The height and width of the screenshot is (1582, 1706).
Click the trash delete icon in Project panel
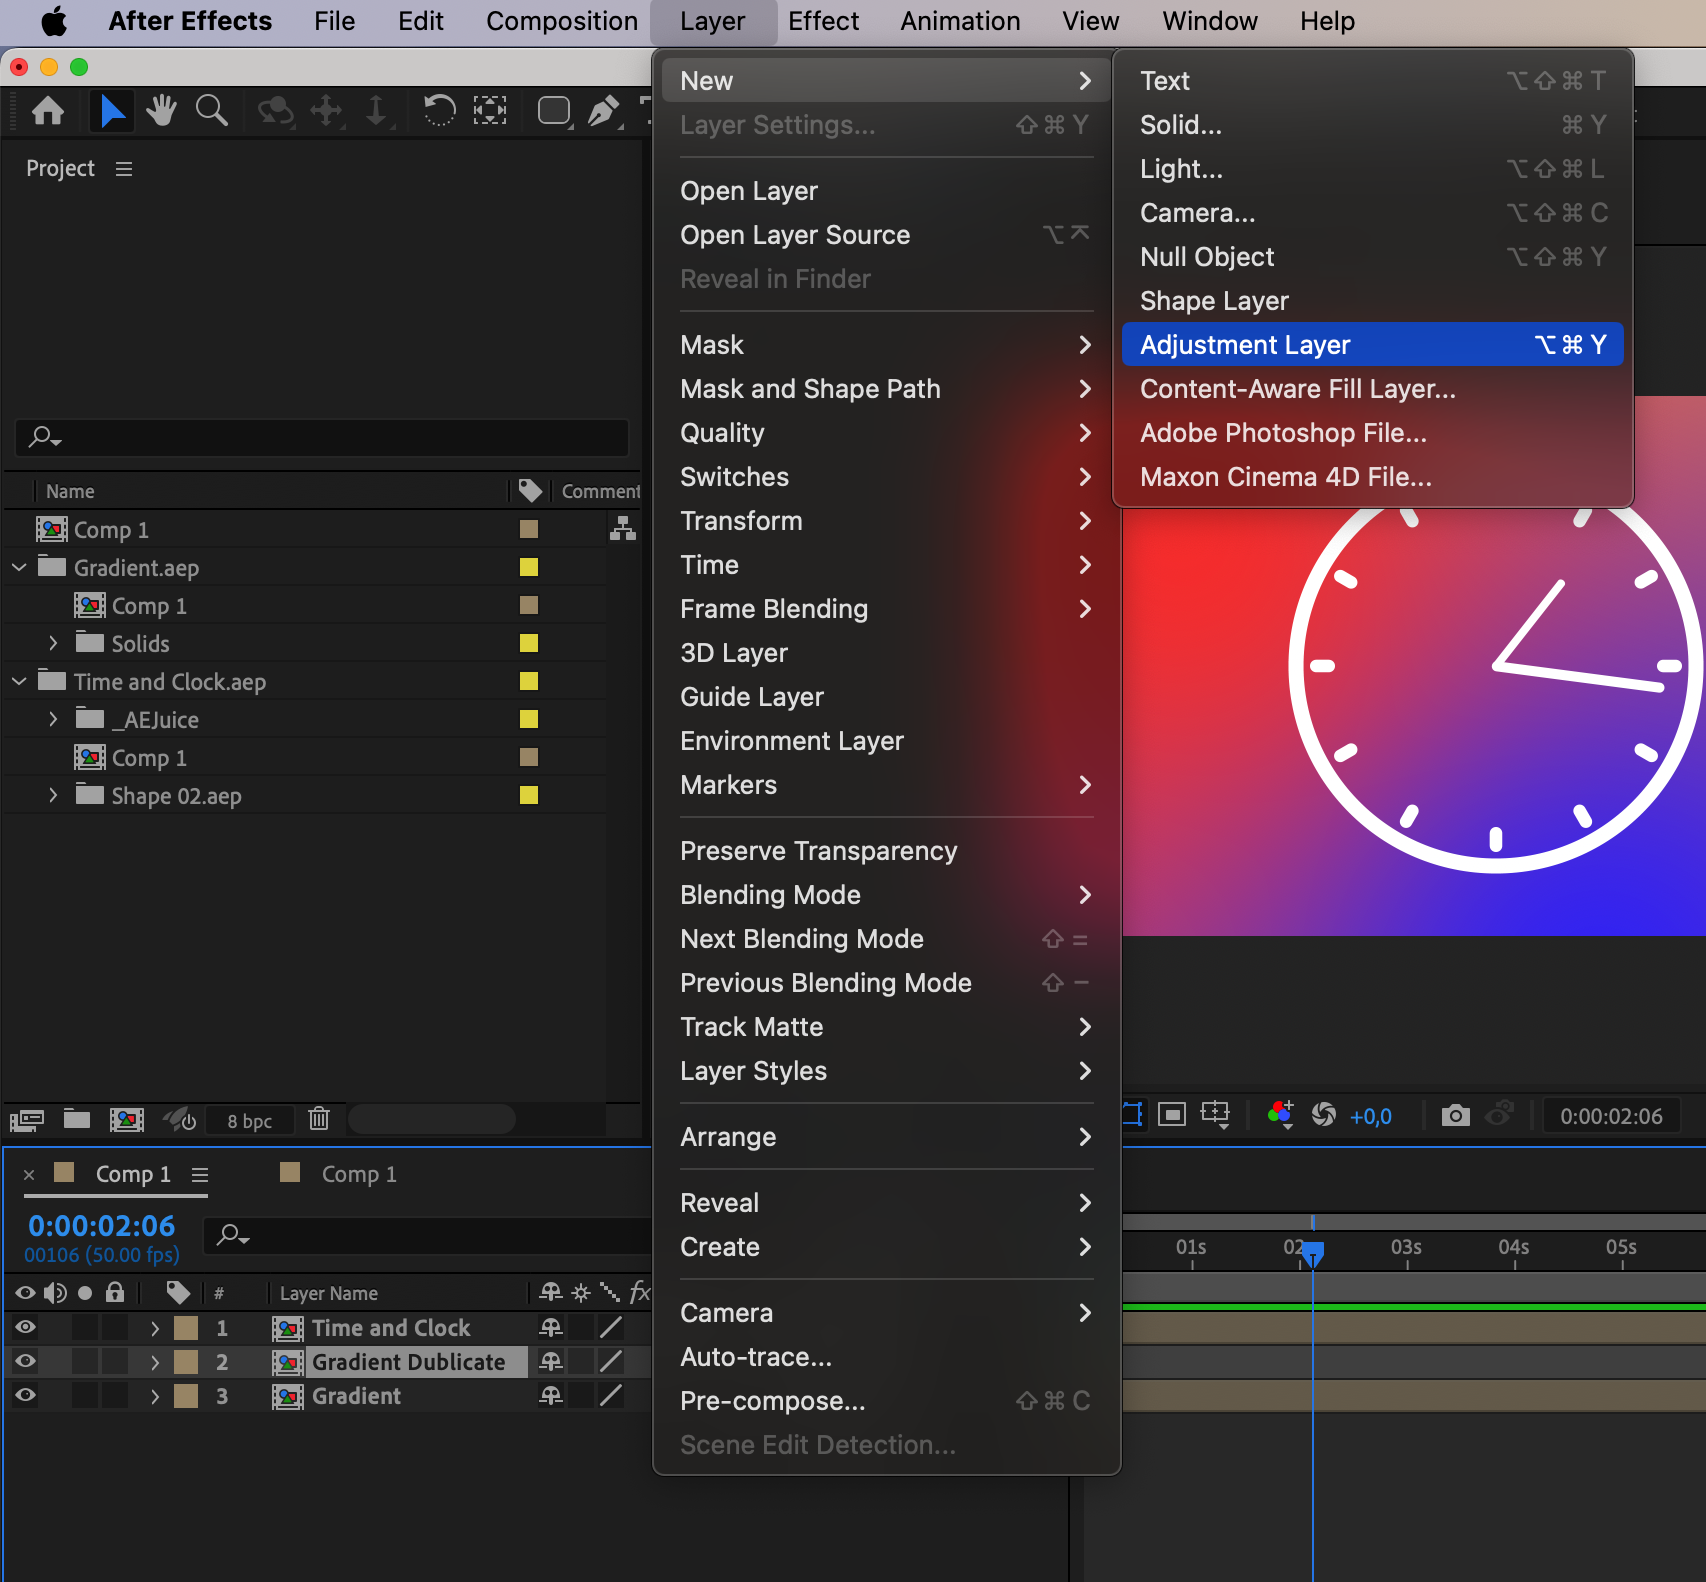coord(319,1118)
